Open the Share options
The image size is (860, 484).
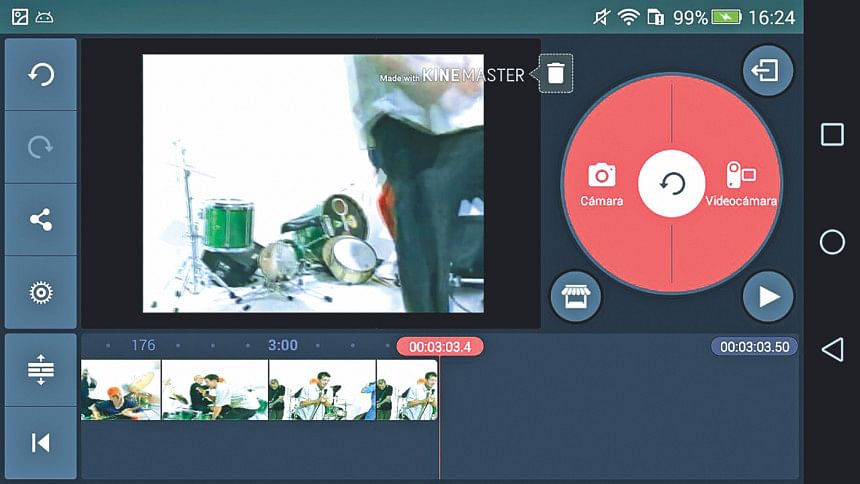point(41,220)
